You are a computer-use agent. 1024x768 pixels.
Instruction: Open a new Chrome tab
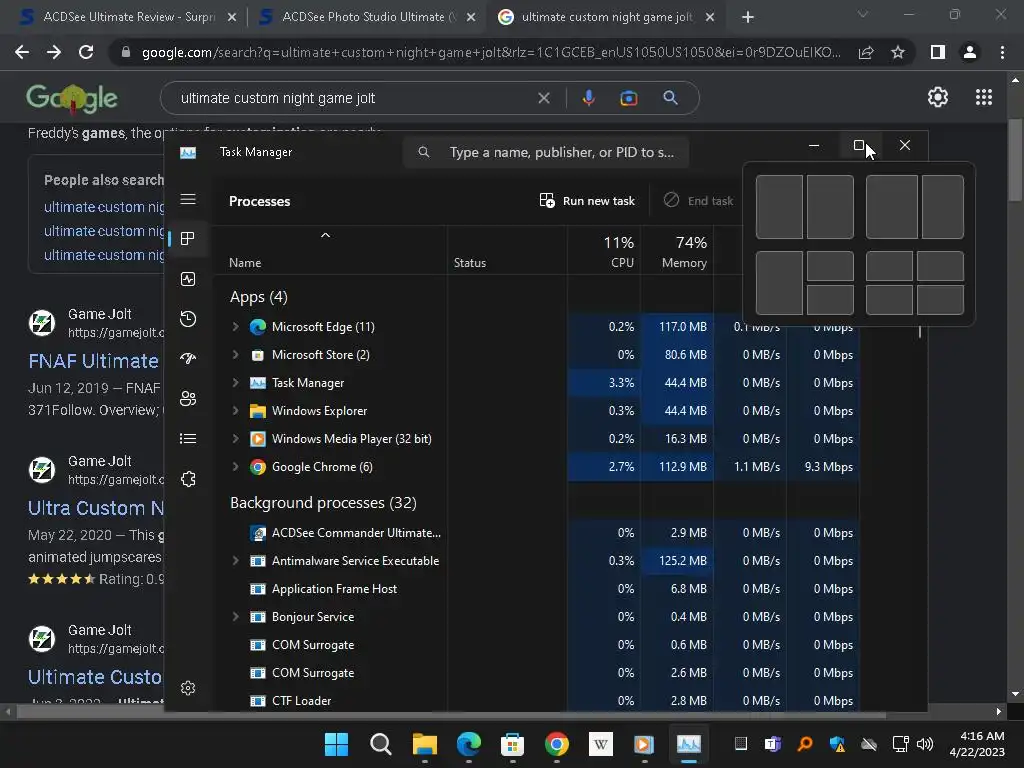748,18
